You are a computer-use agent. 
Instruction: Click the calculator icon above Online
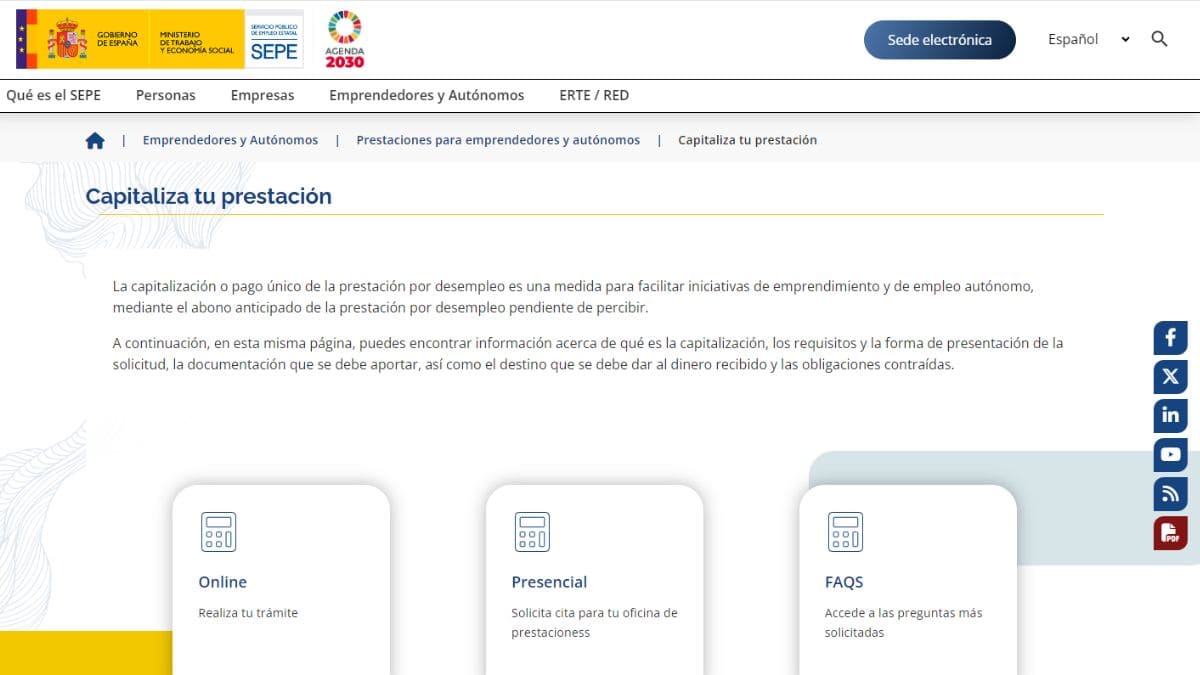[x=218, y=532]
